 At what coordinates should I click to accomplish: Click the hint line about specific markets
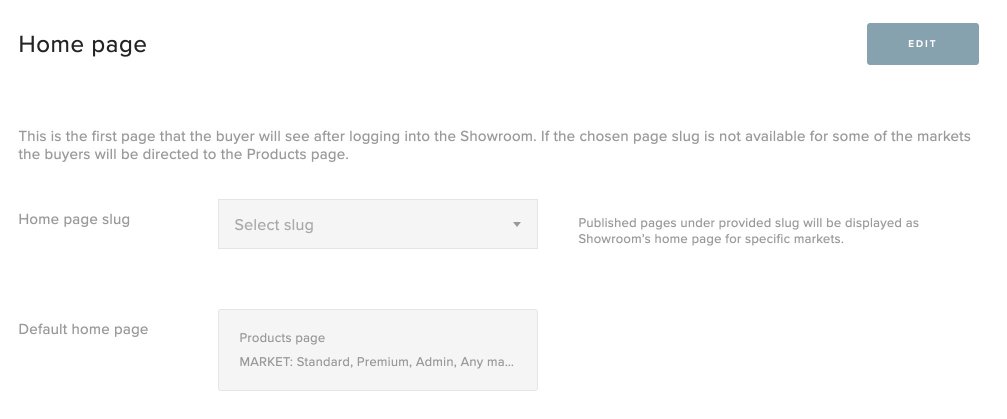point(710,241)
